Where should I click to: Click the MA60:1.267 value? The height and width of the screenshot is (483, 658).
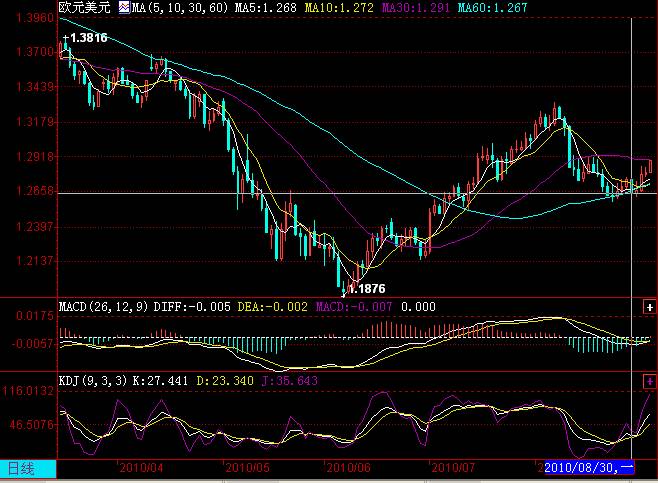[492, 8]
